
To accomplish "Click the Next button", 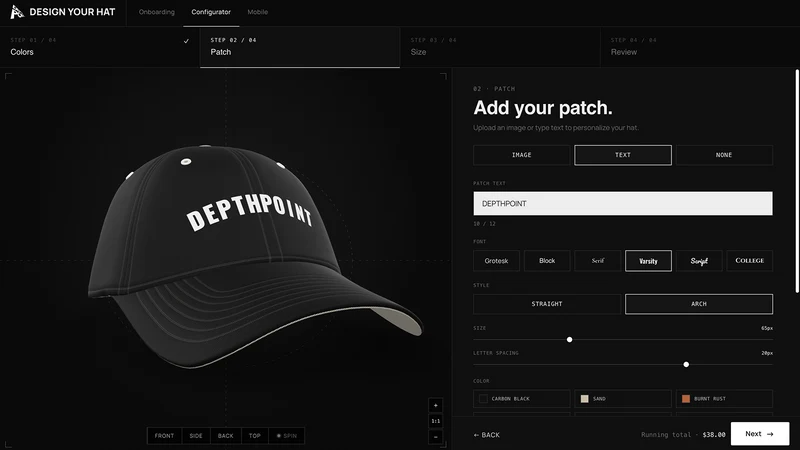I will pos(760,434).
